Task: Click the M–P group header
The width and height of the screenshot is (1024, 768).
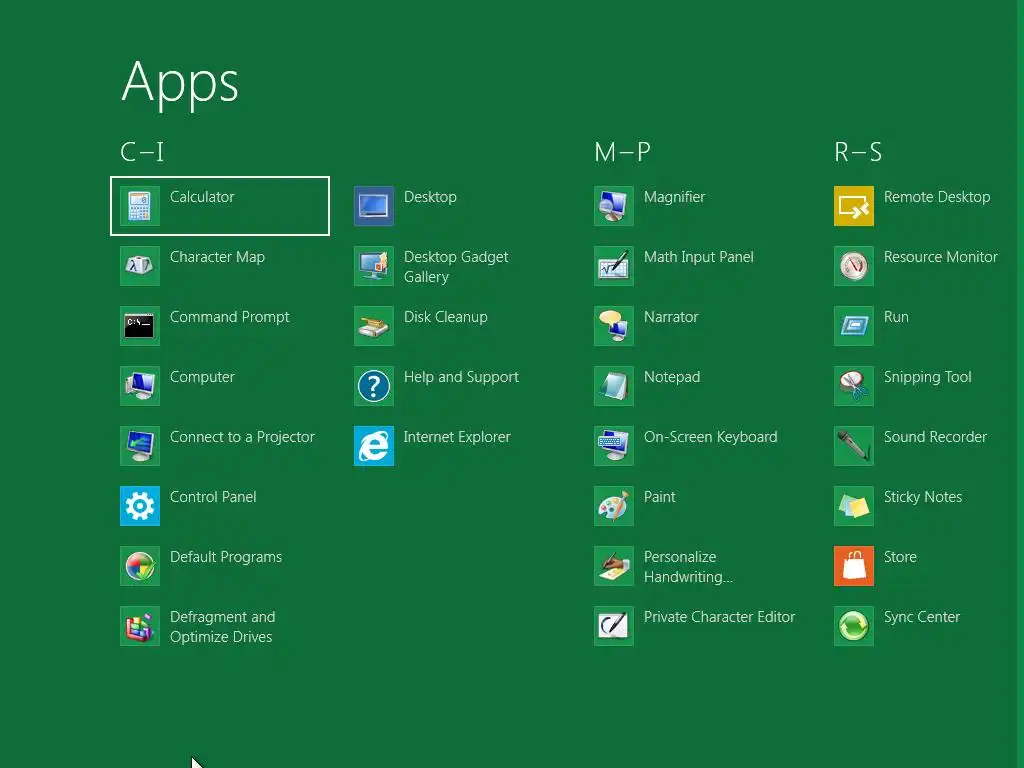Action: 622,152
